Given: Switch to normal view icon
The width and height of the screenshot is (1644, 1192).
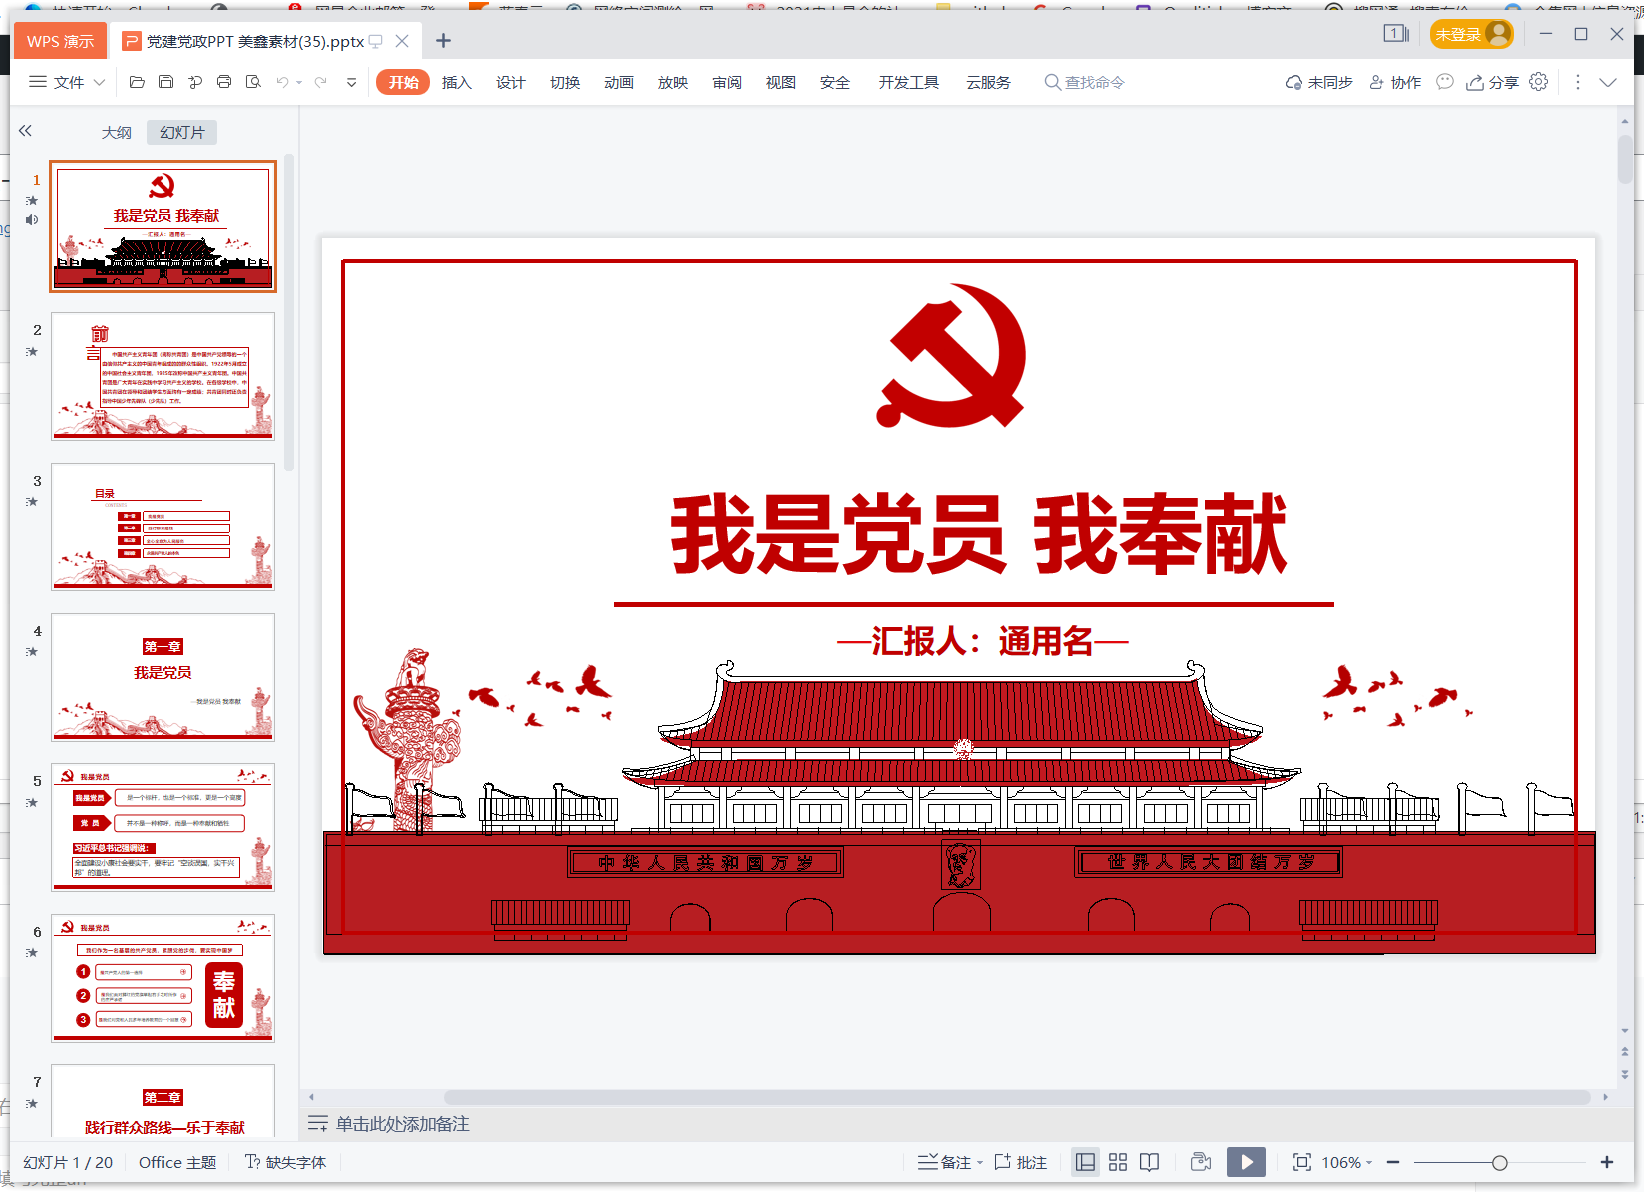Looking at the screenshot, I should (x=1085, y=1162).
